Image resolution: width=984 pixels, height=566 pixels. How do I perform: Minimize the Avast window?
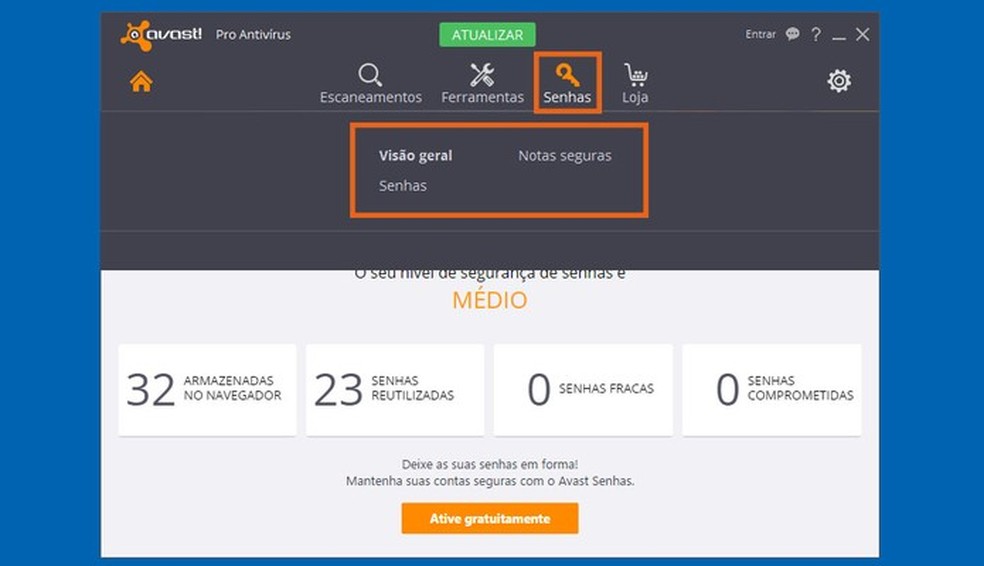pos(839,38)
